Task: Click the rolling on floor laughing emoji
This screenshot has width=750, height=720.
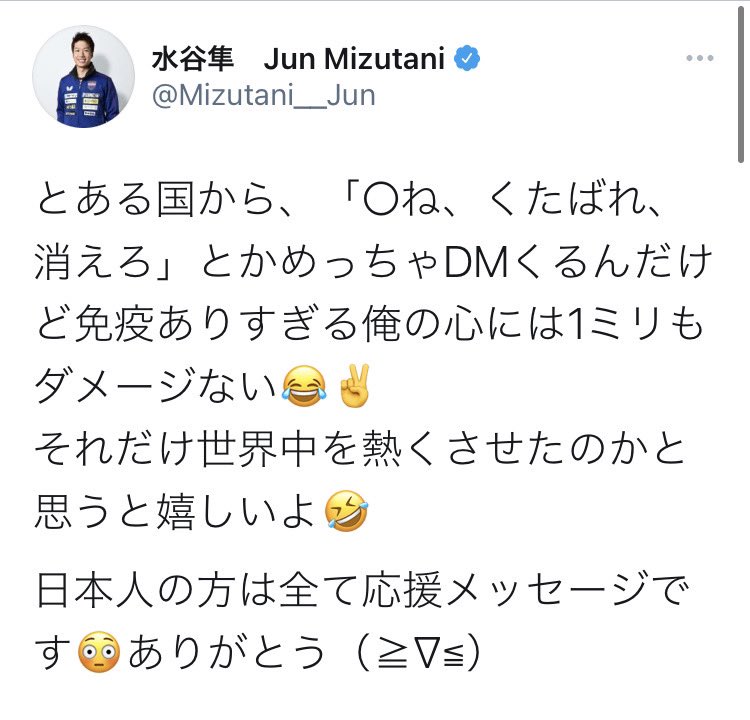Action: (347, 510)
